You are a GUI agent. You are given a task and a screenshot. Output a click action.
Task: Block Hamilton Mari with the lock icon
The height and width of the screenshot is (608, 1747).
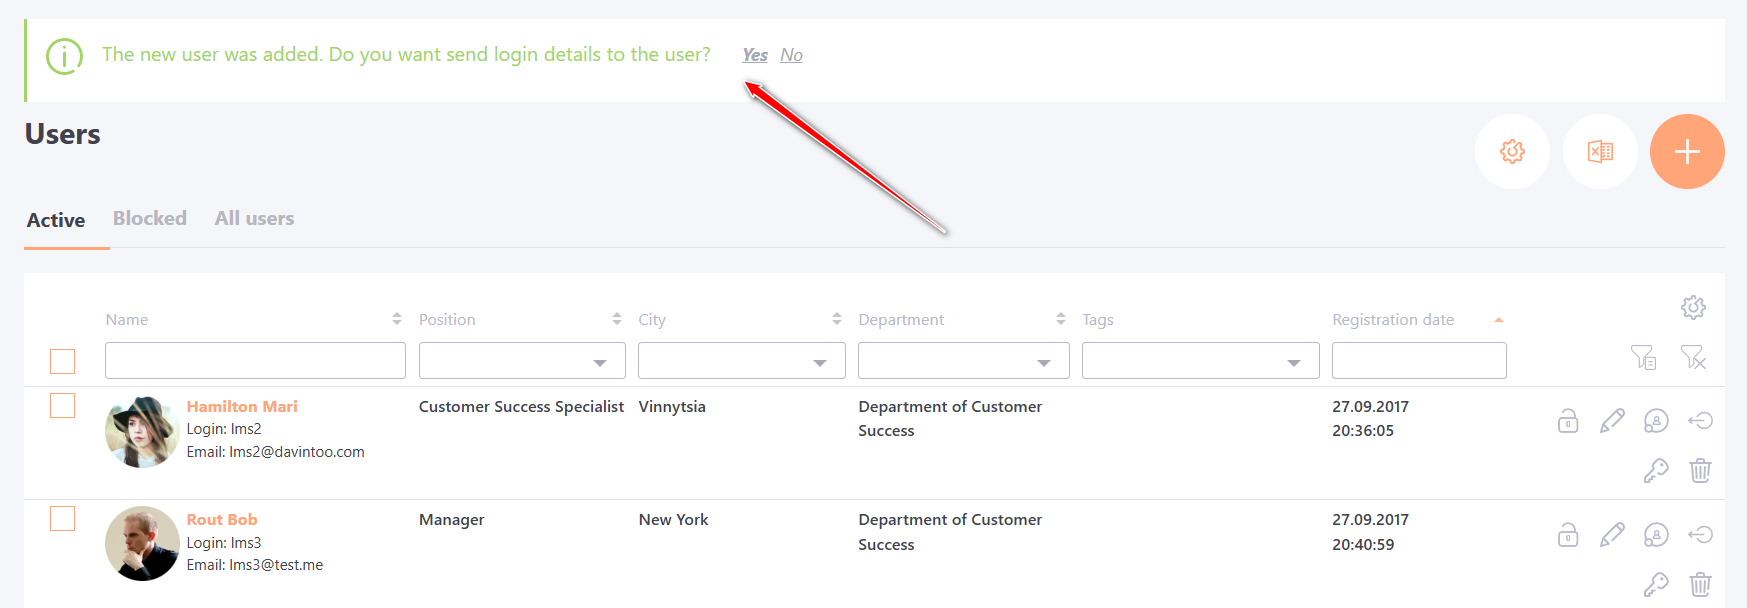(x=1568, y=421)
